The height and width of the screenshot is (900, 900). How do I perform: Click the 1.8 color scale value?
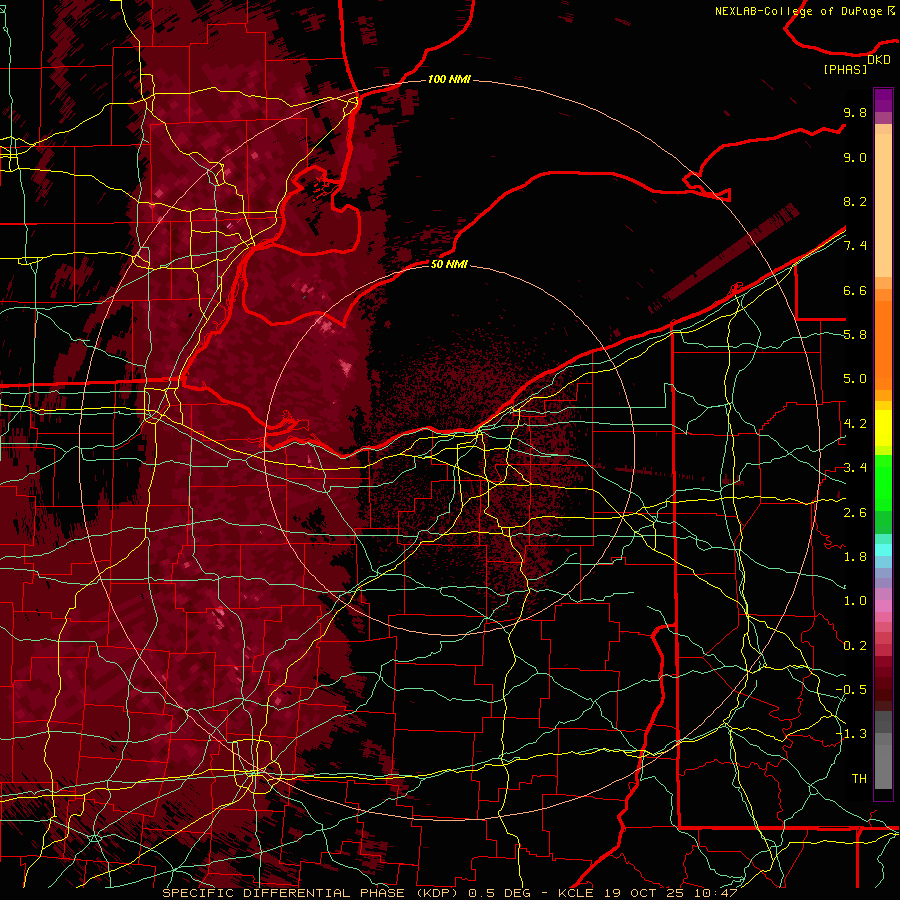(x=855, y=557)
